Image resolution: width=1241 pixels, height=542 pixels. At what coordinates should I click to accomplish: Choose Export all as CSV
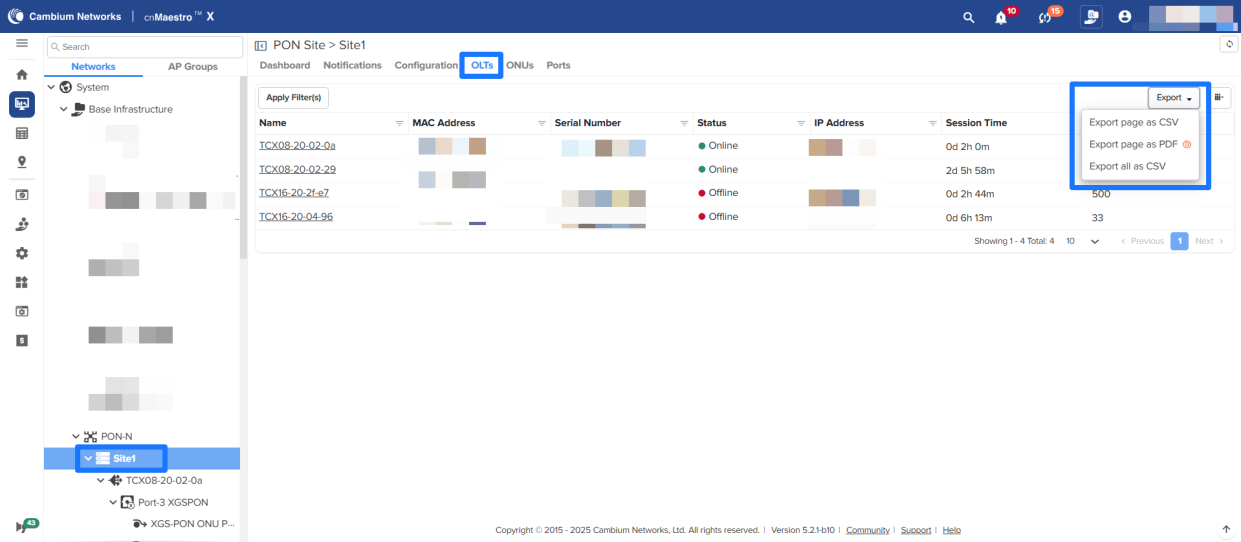(x=1127, y=166)
